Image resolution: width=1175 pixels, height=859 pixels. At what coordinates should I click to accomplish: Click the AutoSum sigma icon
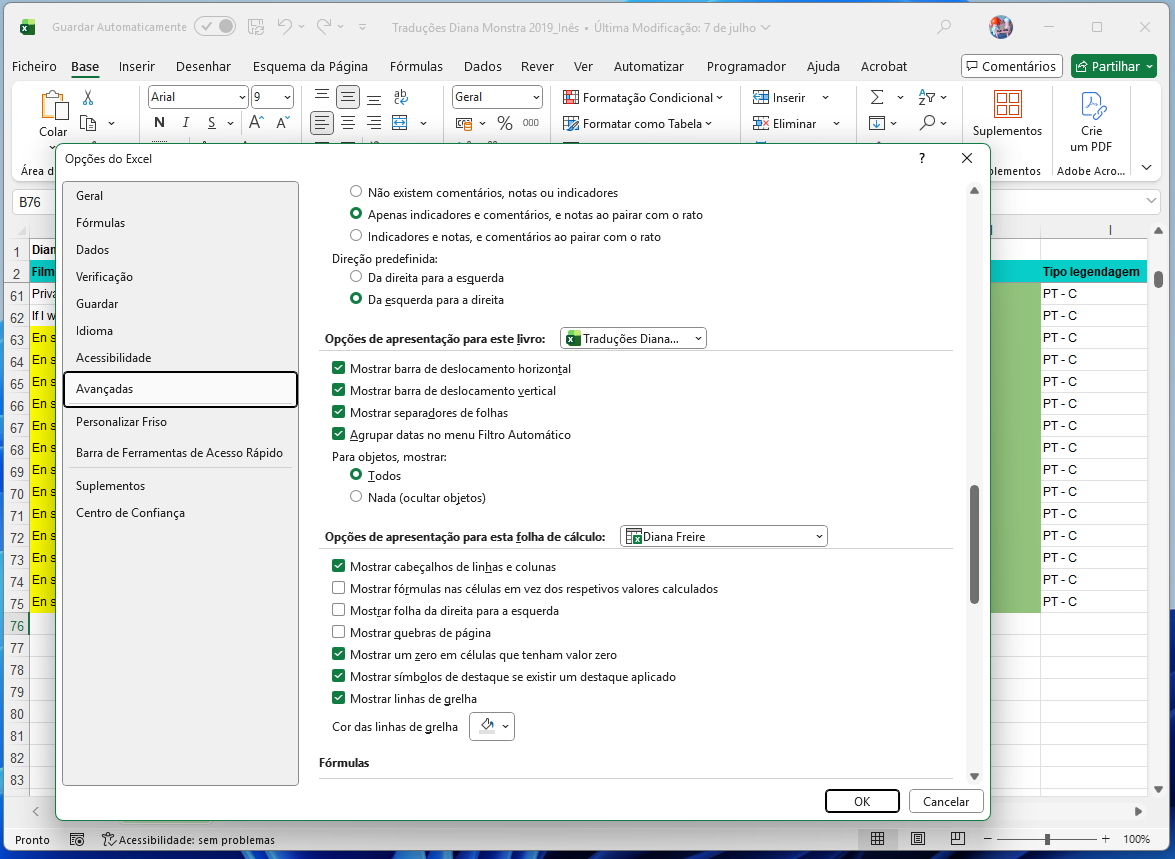click(x=877, y=98)
